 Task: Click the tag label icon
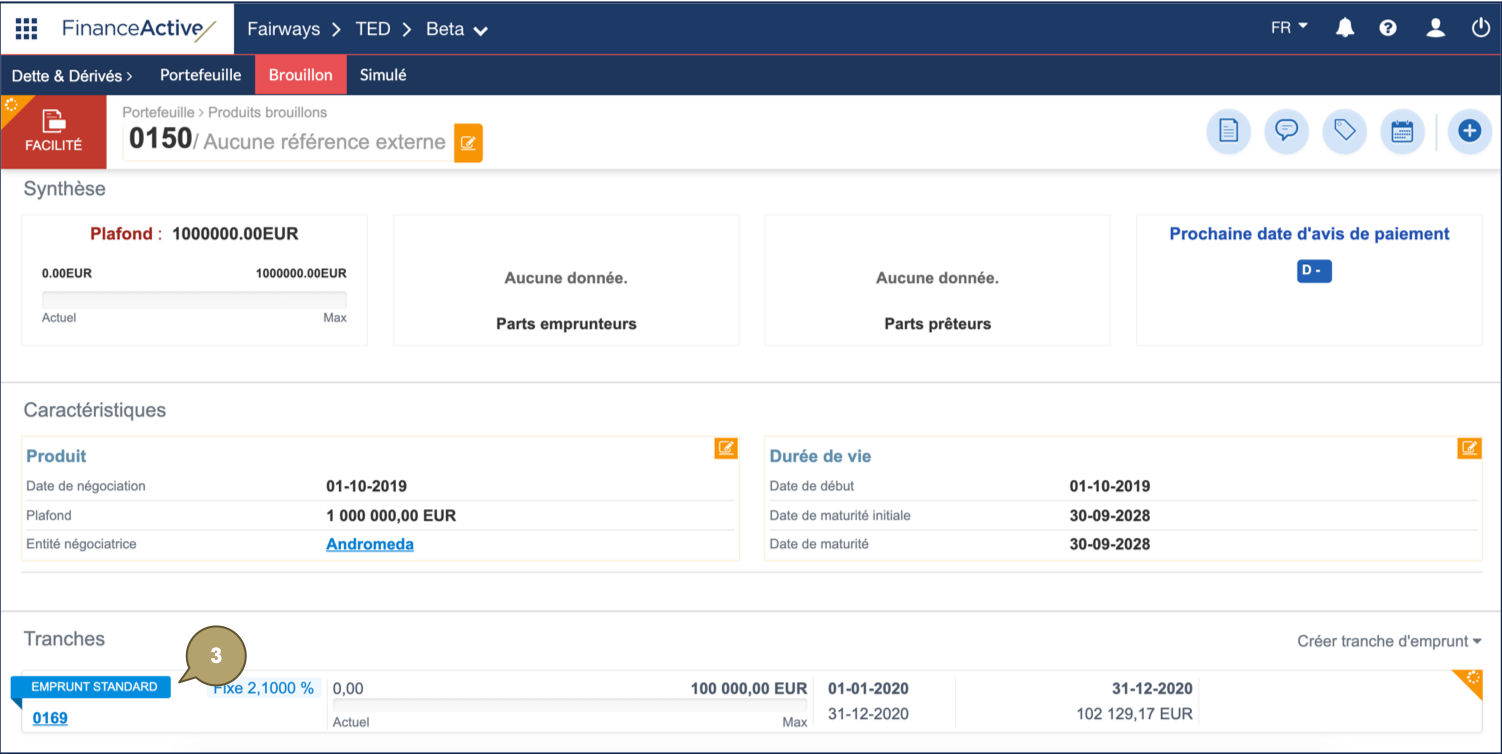[x=1344, y=131]
